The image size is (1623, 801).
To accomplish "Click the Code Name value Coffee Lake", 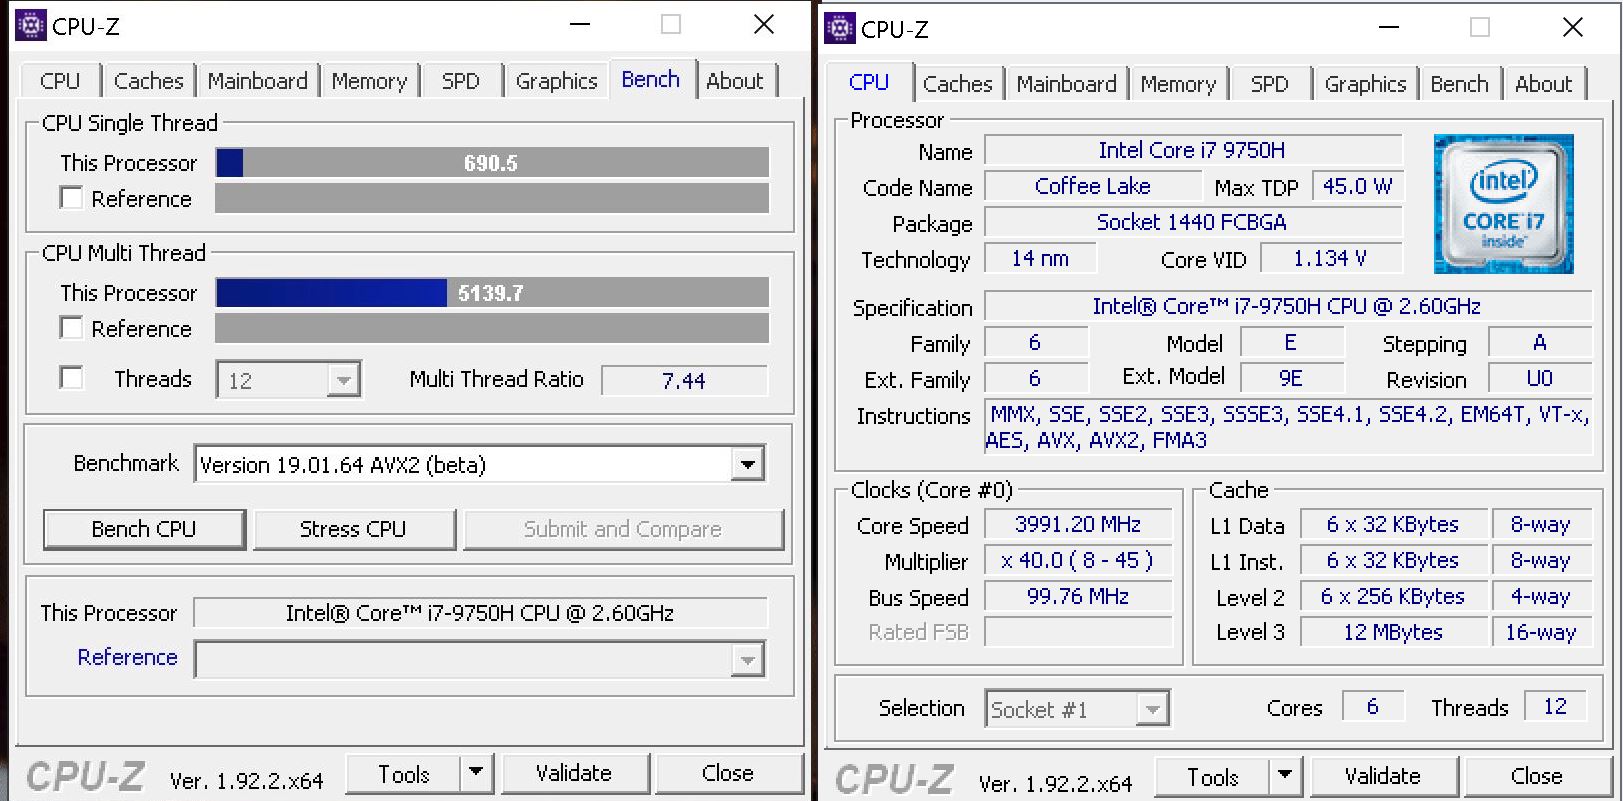I will point(1092,186).
